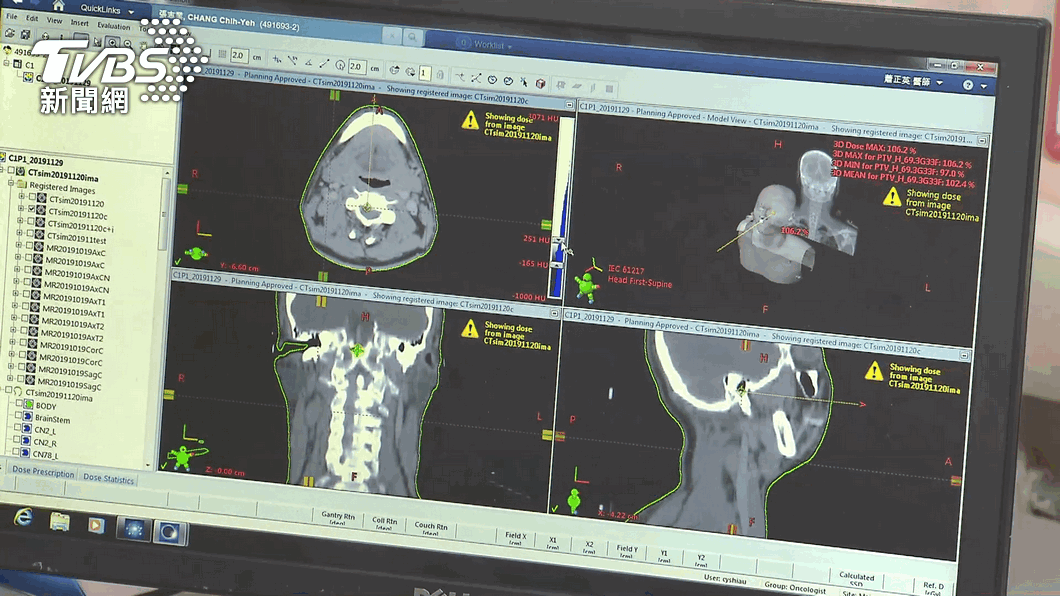Uncheck the CTsim20191120c image checkbox
Viewport: 1060px width, 596px height.
(31, 209)
